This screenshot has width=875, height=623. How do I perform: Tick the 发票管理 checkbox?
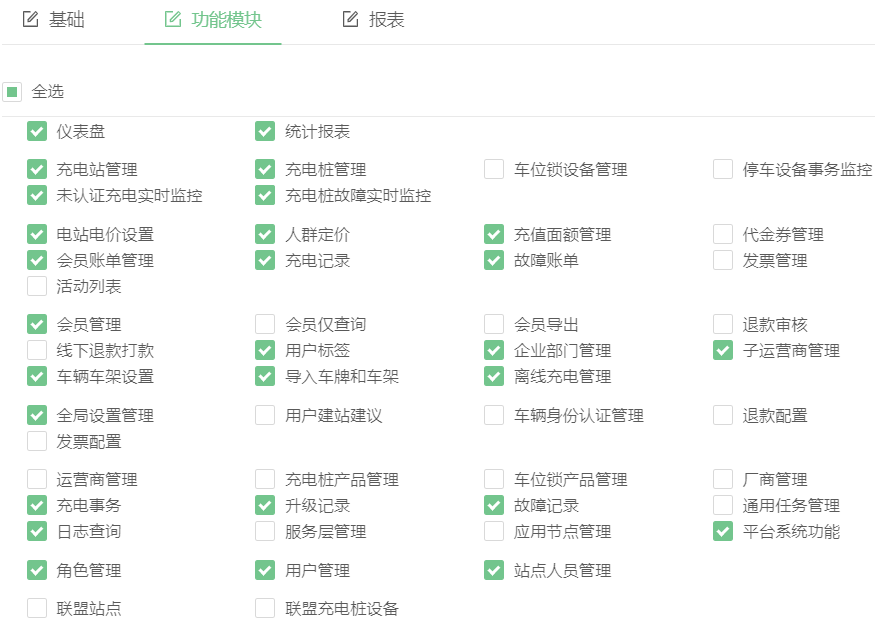pyautogui.click(x=723, y=260)
